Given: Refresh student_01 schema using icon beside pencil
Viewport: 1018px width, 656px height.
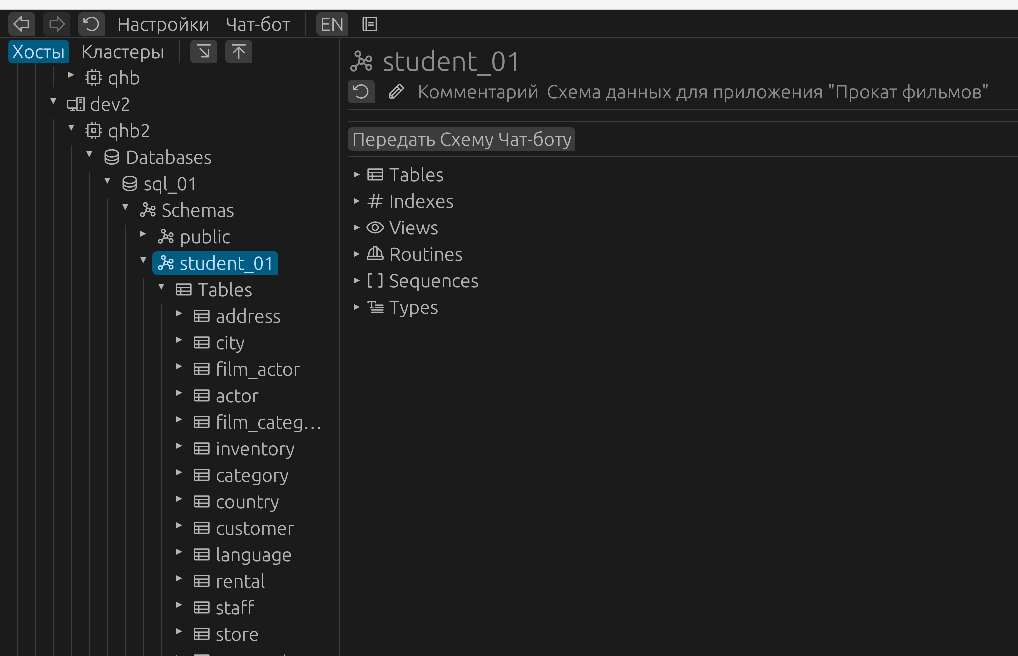Looking at the screenshot, I should (x=361, y=93).
